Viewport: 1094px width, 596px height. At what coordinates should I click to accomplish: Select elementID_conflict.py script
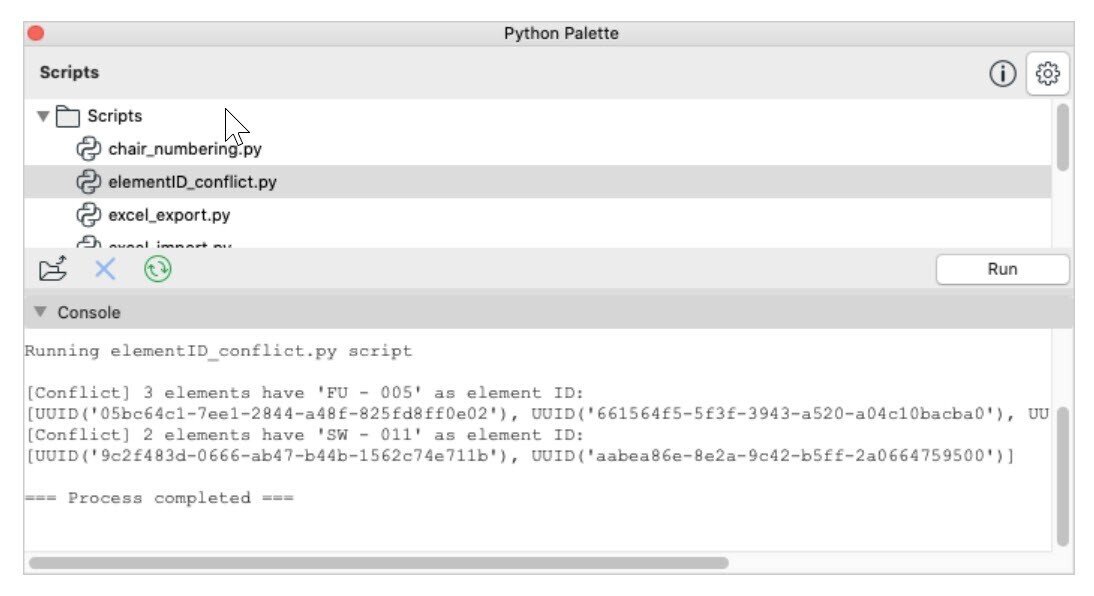192,183
